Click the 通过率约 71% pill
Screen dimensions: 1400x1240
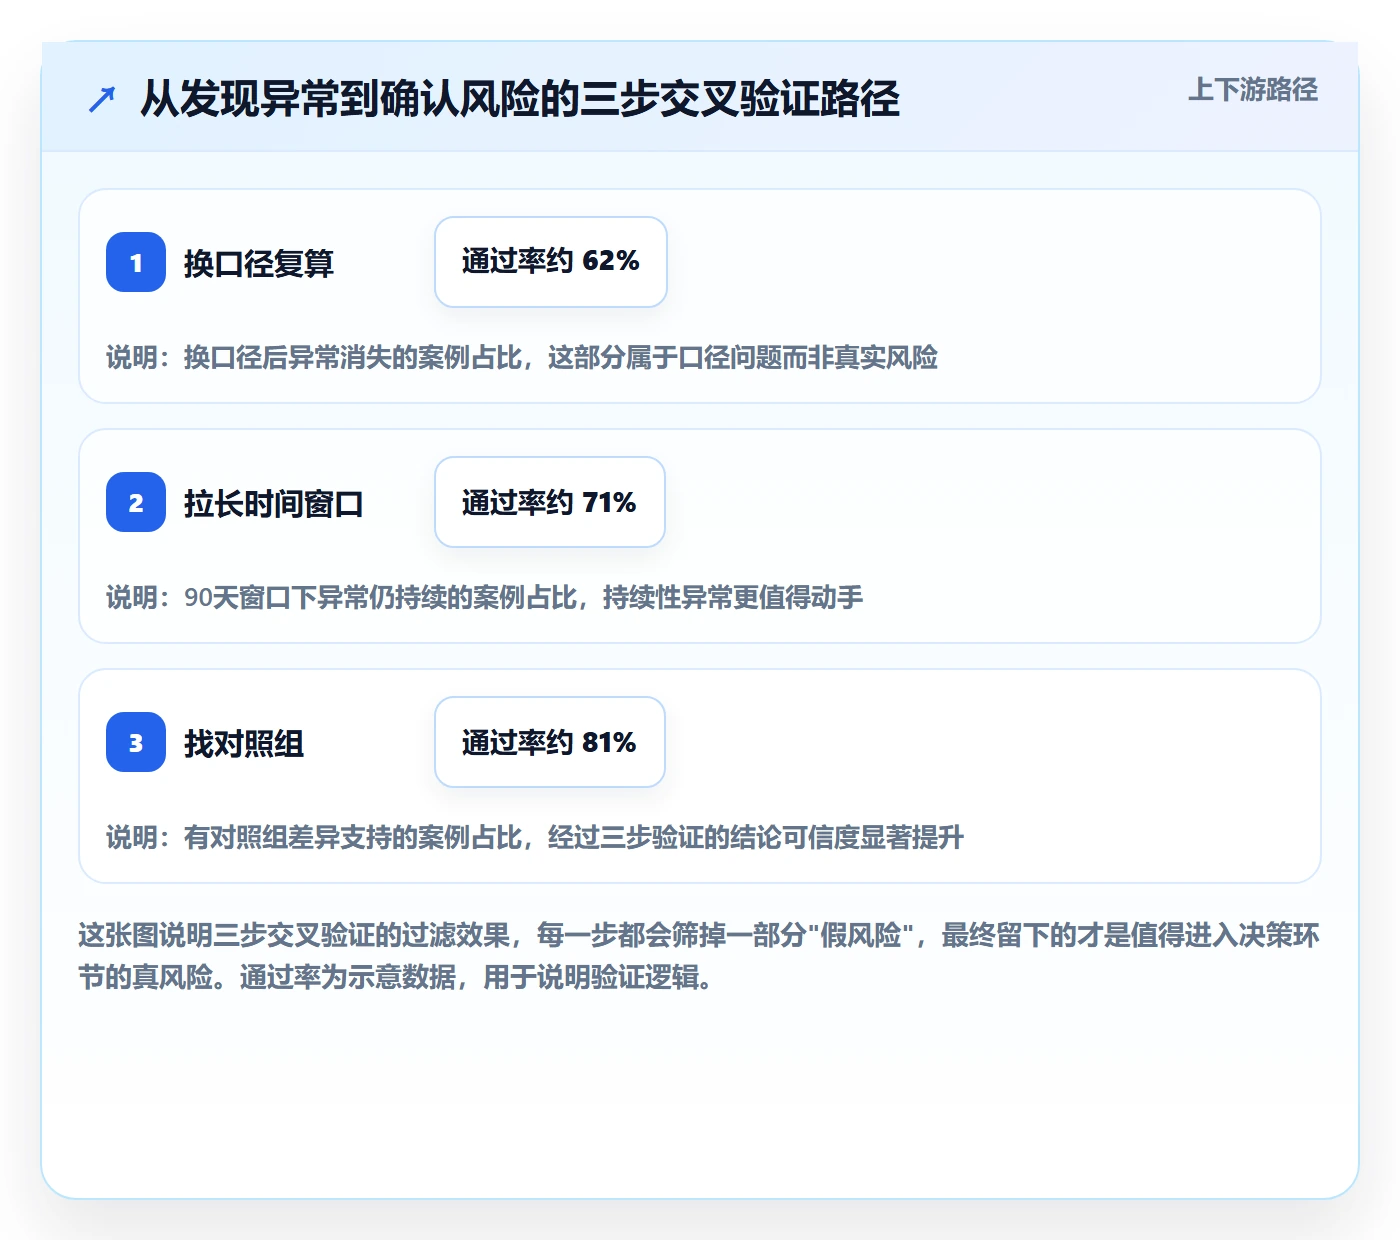tap(550, 502)
